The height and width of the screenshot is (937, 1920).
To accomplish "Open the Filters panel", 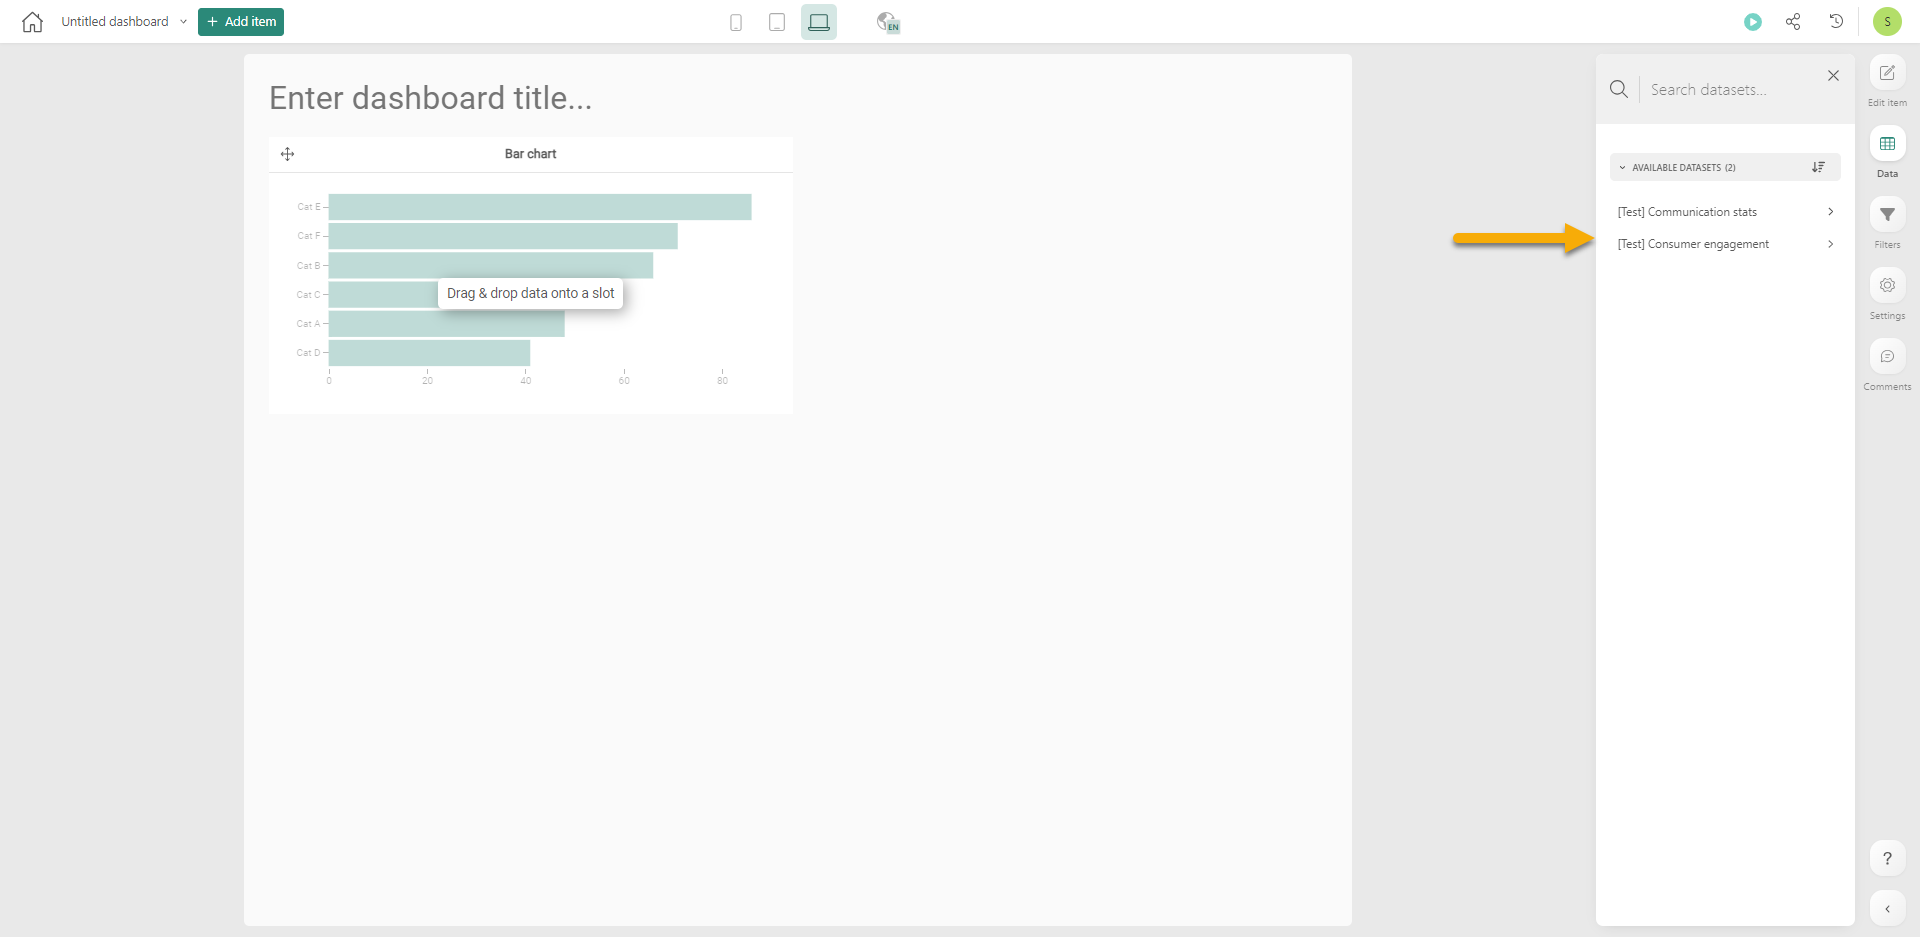I will [x=1887, y=215].
